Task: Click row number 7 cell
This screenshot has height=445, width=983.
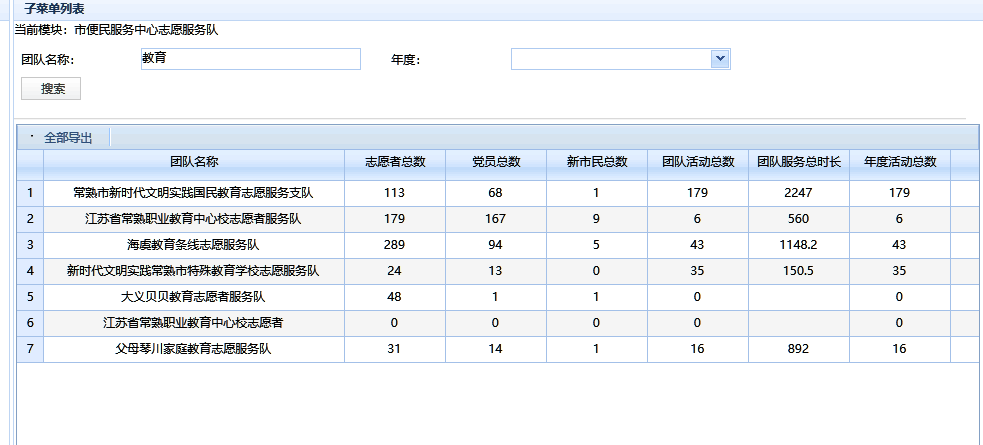Action: click(30, 349)
